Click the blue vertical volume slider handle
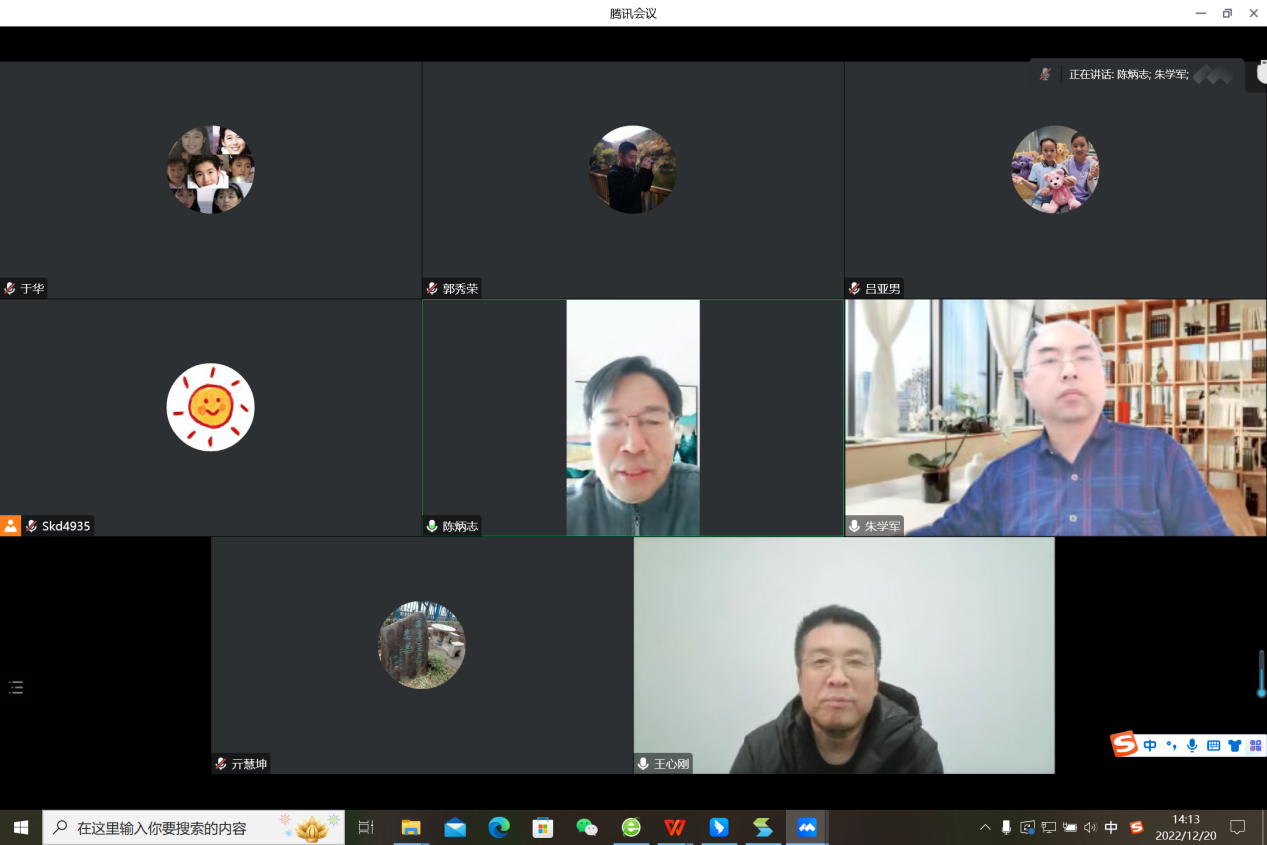 (x=1261, y=691)
